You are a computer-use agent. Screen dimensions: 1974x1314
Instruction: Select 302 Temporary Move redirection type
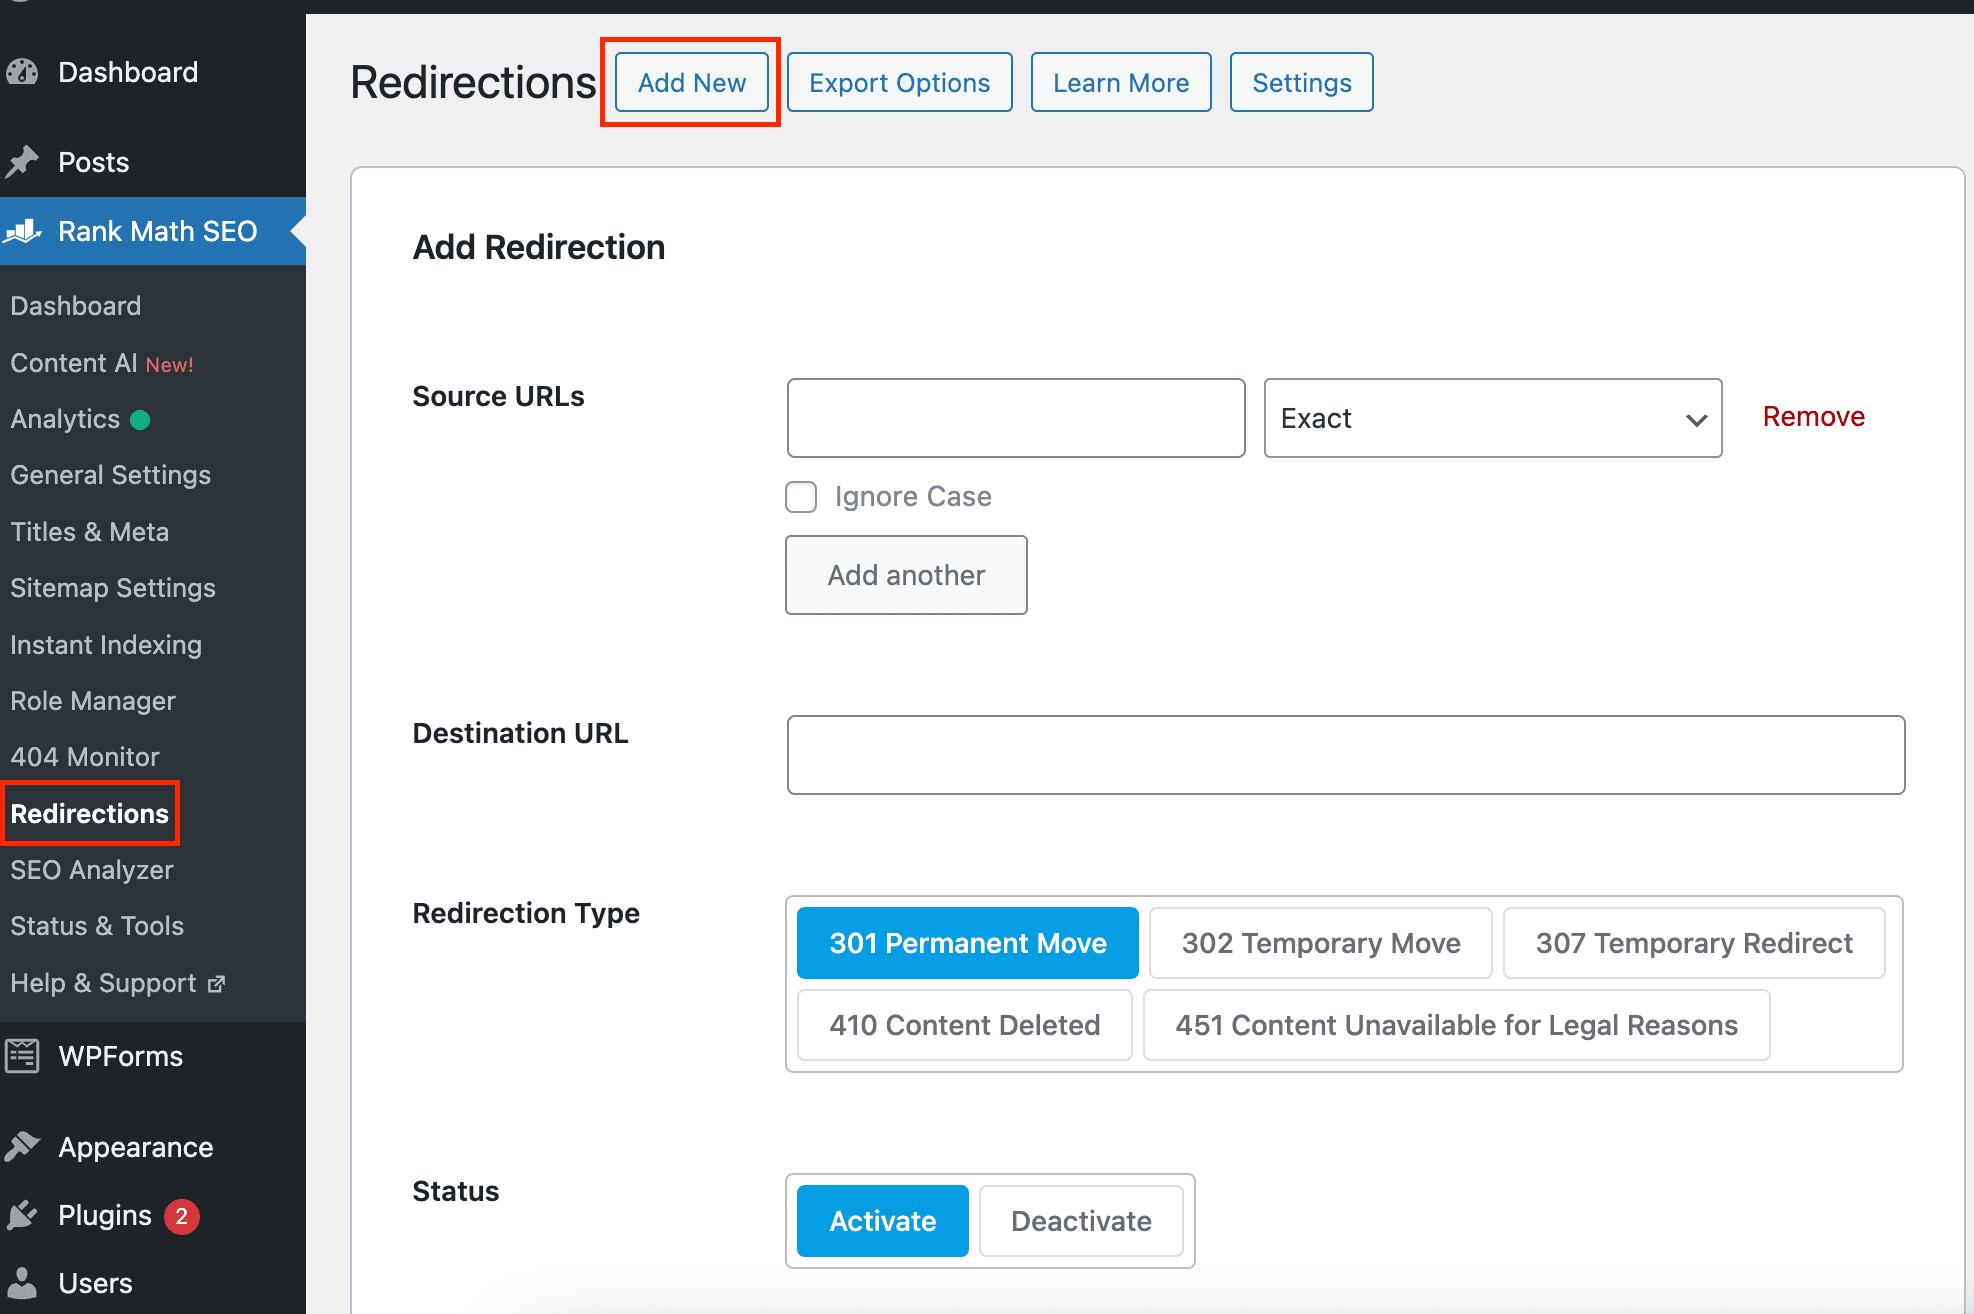point(1320,943)
